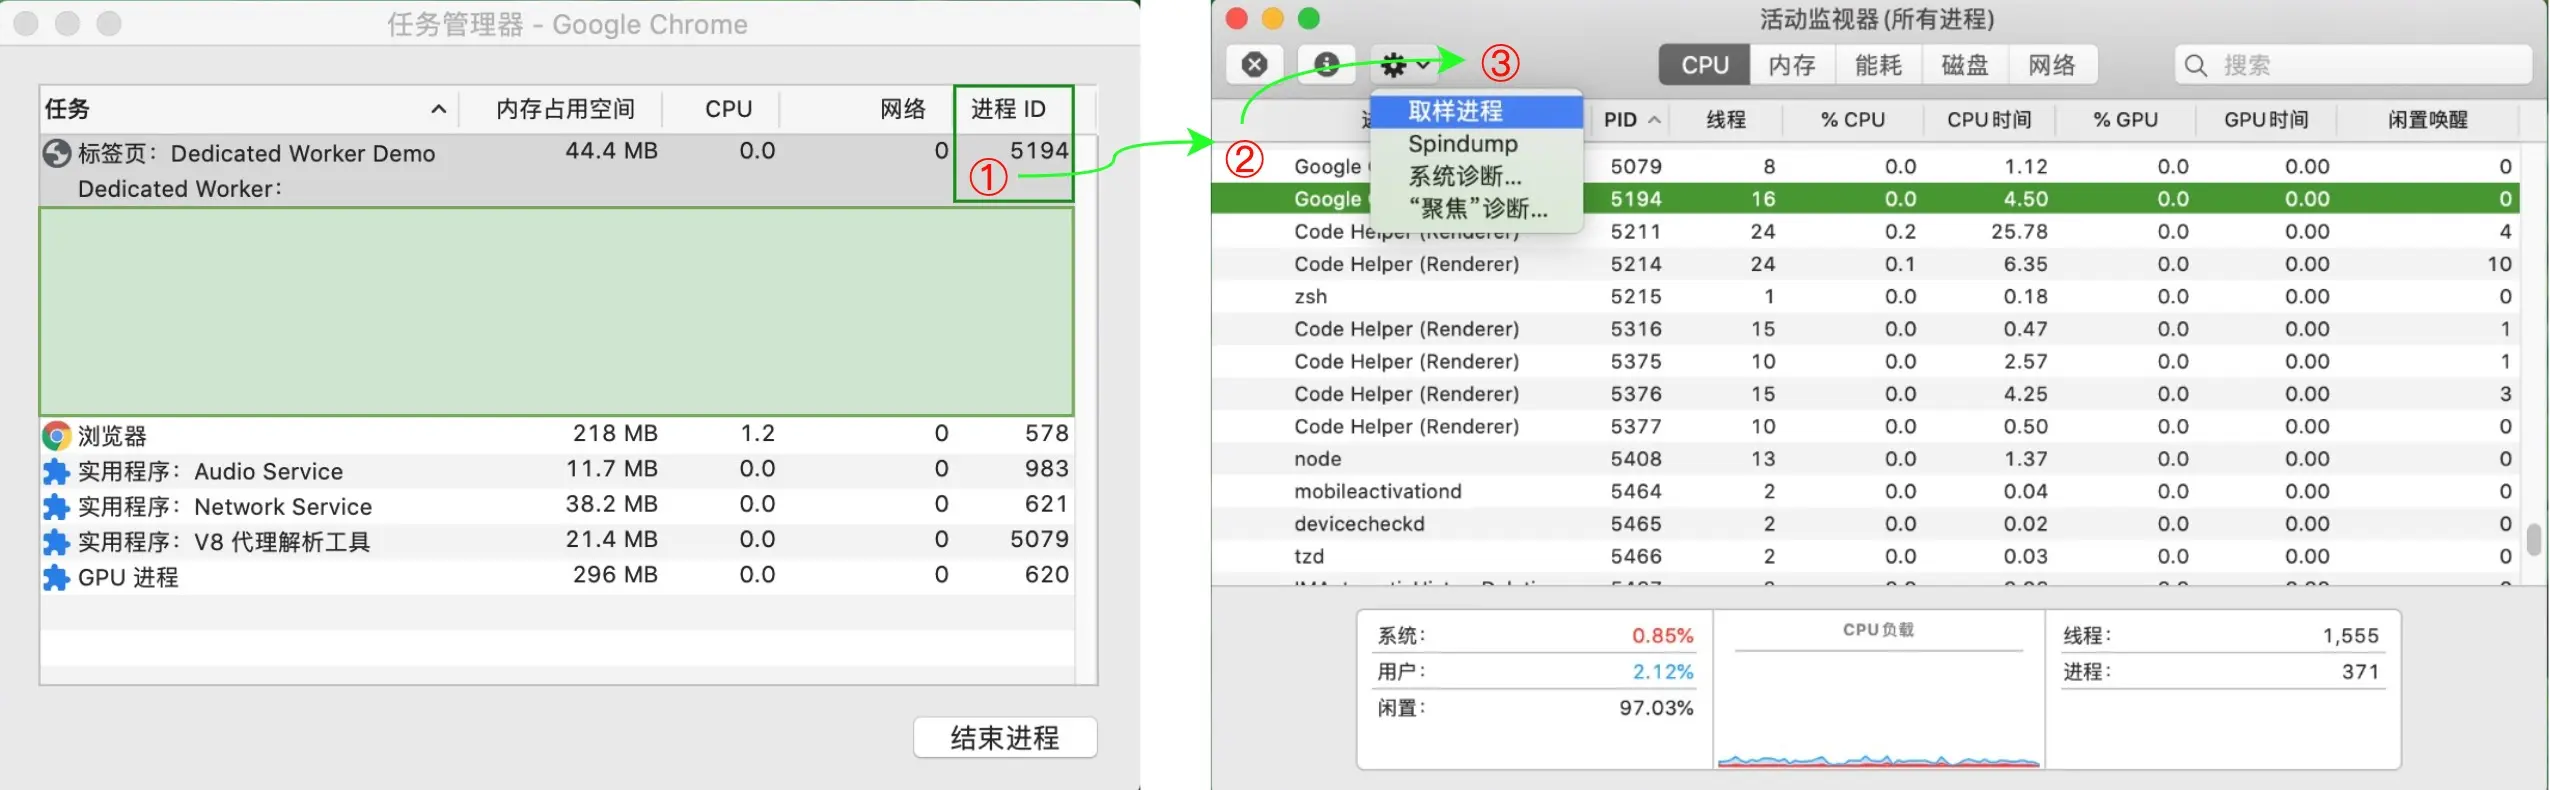
Task: Select Code Helper (Renderer) row PID 5375
Action: click(1865, 361)
